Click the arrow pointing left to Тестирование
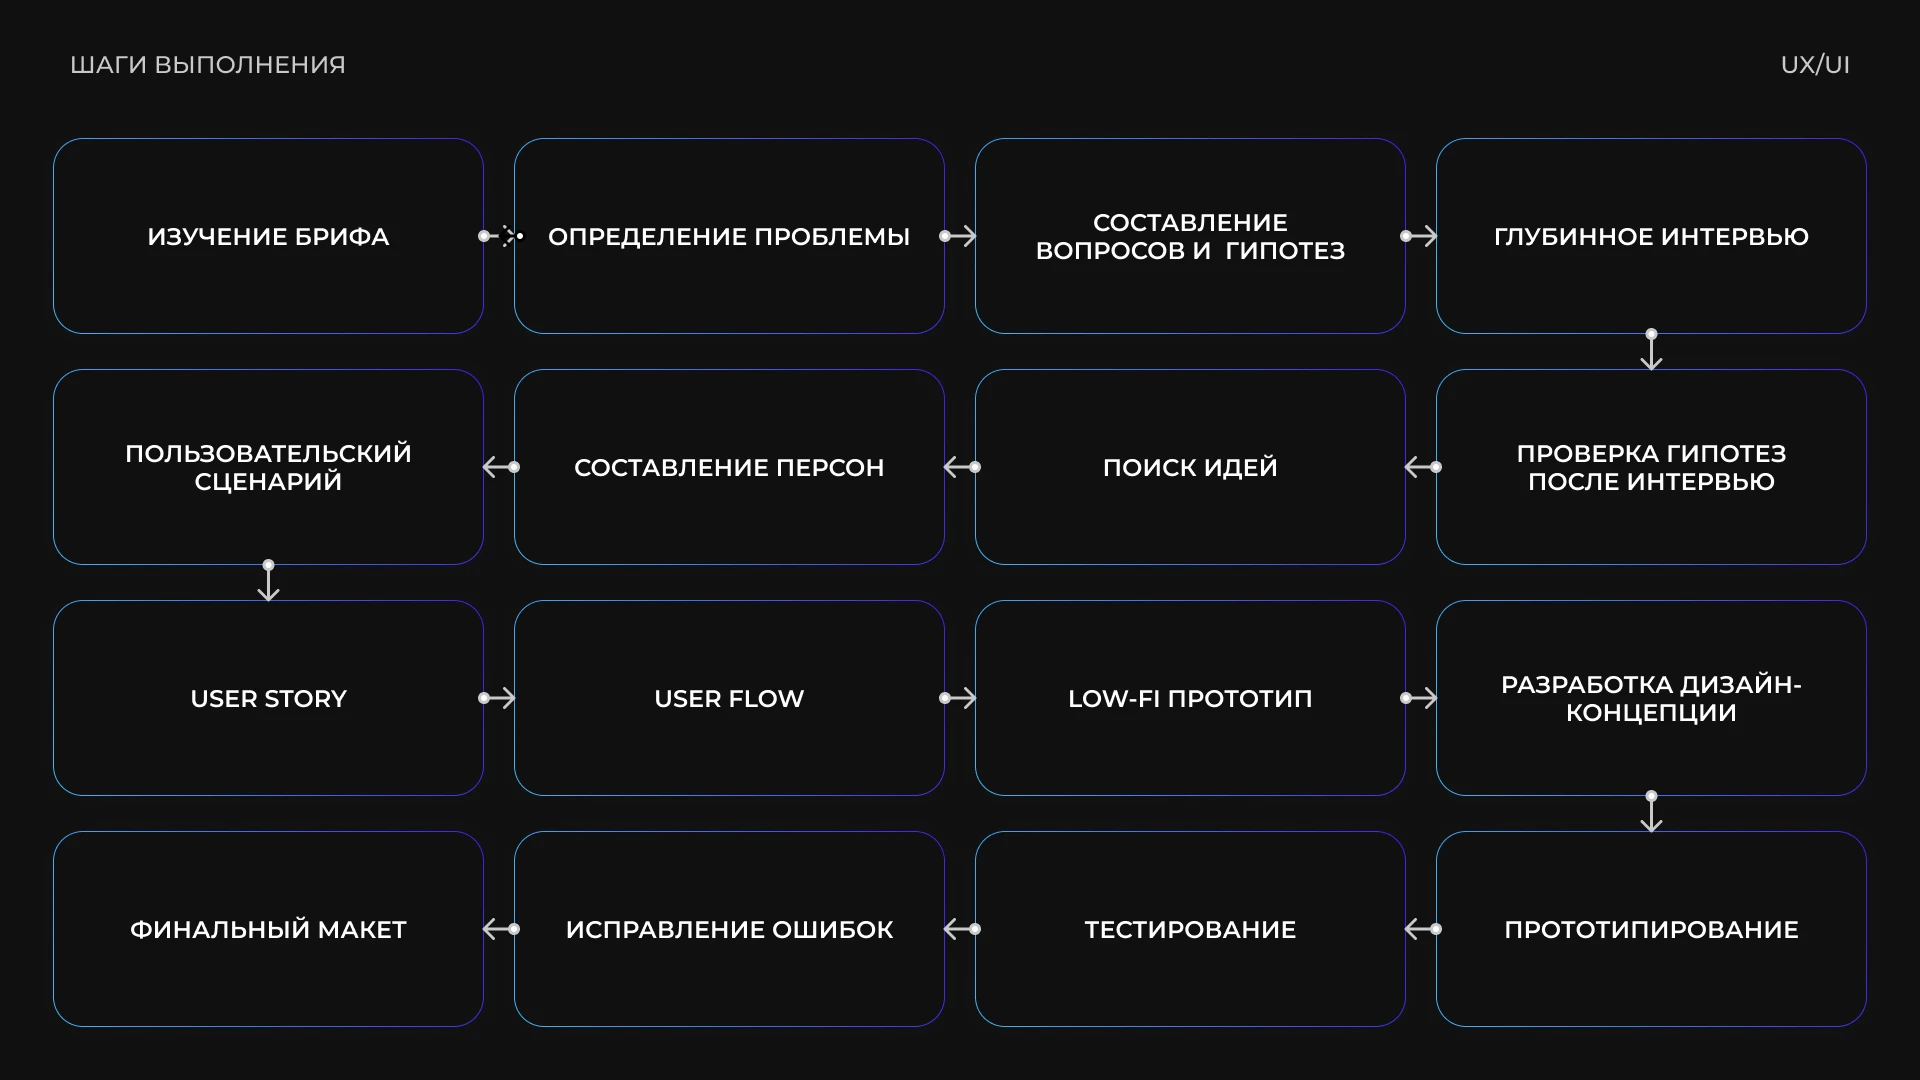The image size is (1920, 1080). (1421, 929)
